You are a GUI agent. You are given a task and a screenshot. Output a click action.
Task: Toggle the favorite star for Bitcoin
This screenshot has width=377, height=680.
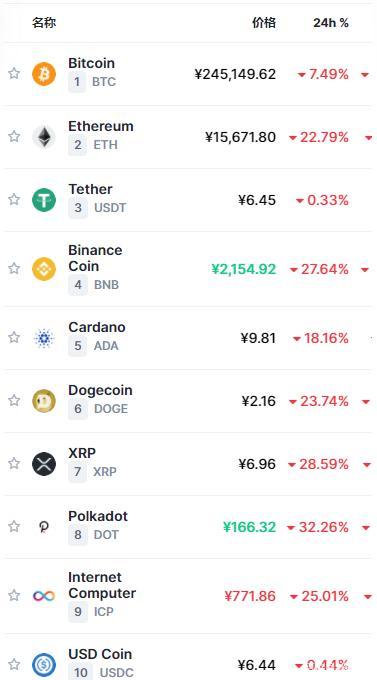(x=14, y=73)
